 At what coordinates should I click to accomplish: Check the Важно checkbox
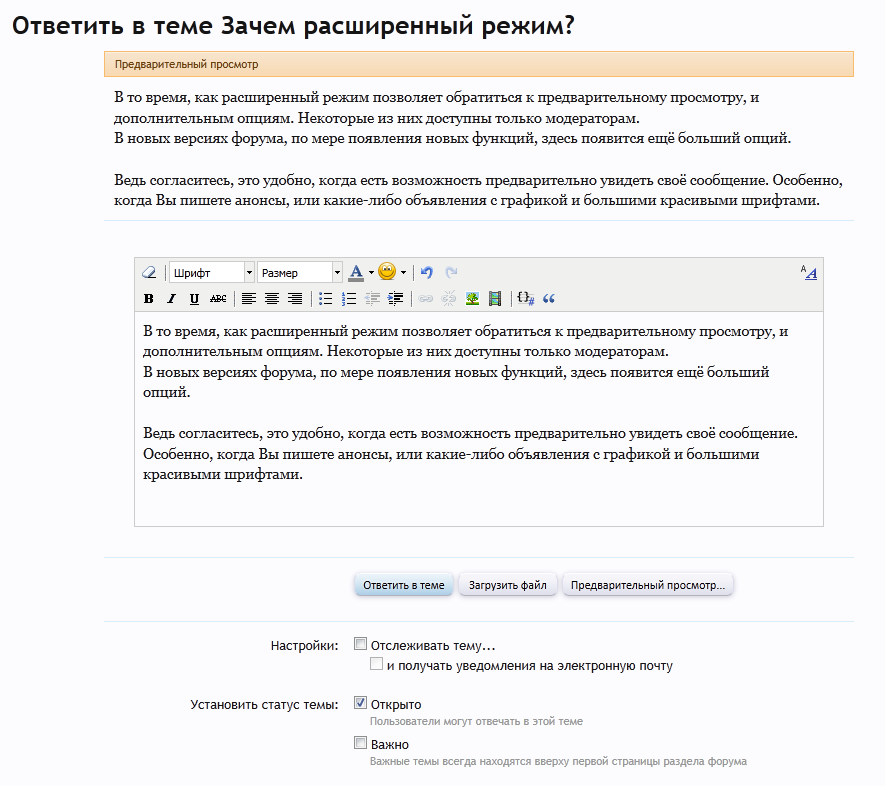[x=360, y=743]
